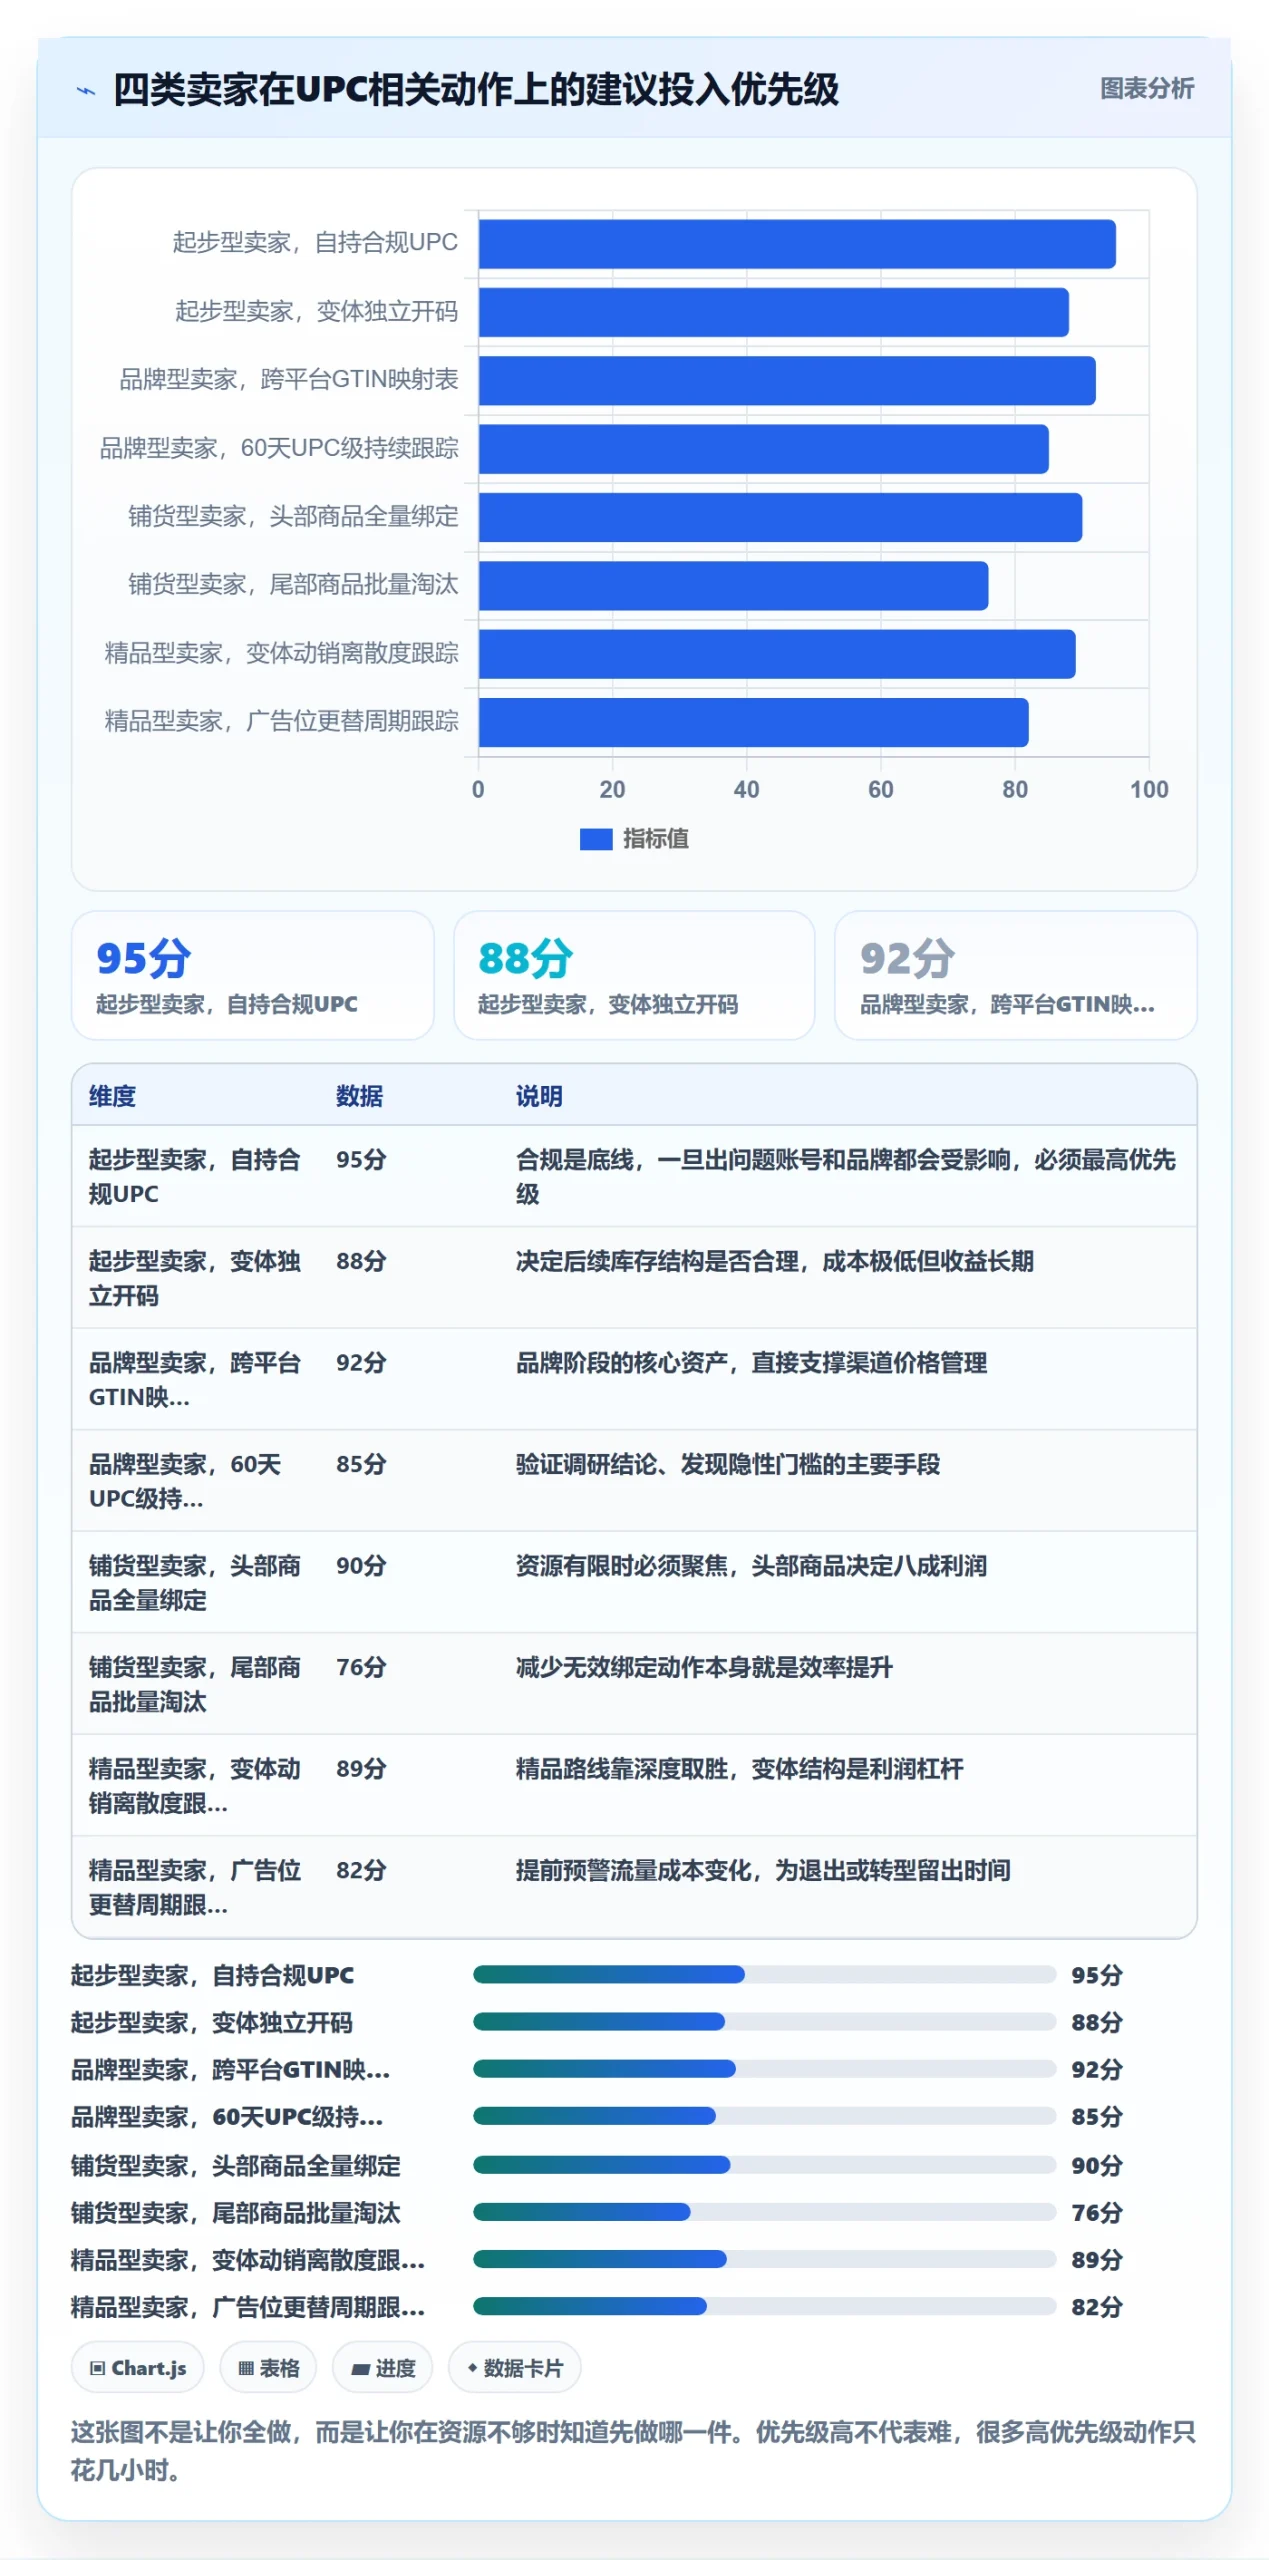
Task: Click table cell 铺货型卖家，头部商品全量绑定
Action: click(x=195, y=1582)
